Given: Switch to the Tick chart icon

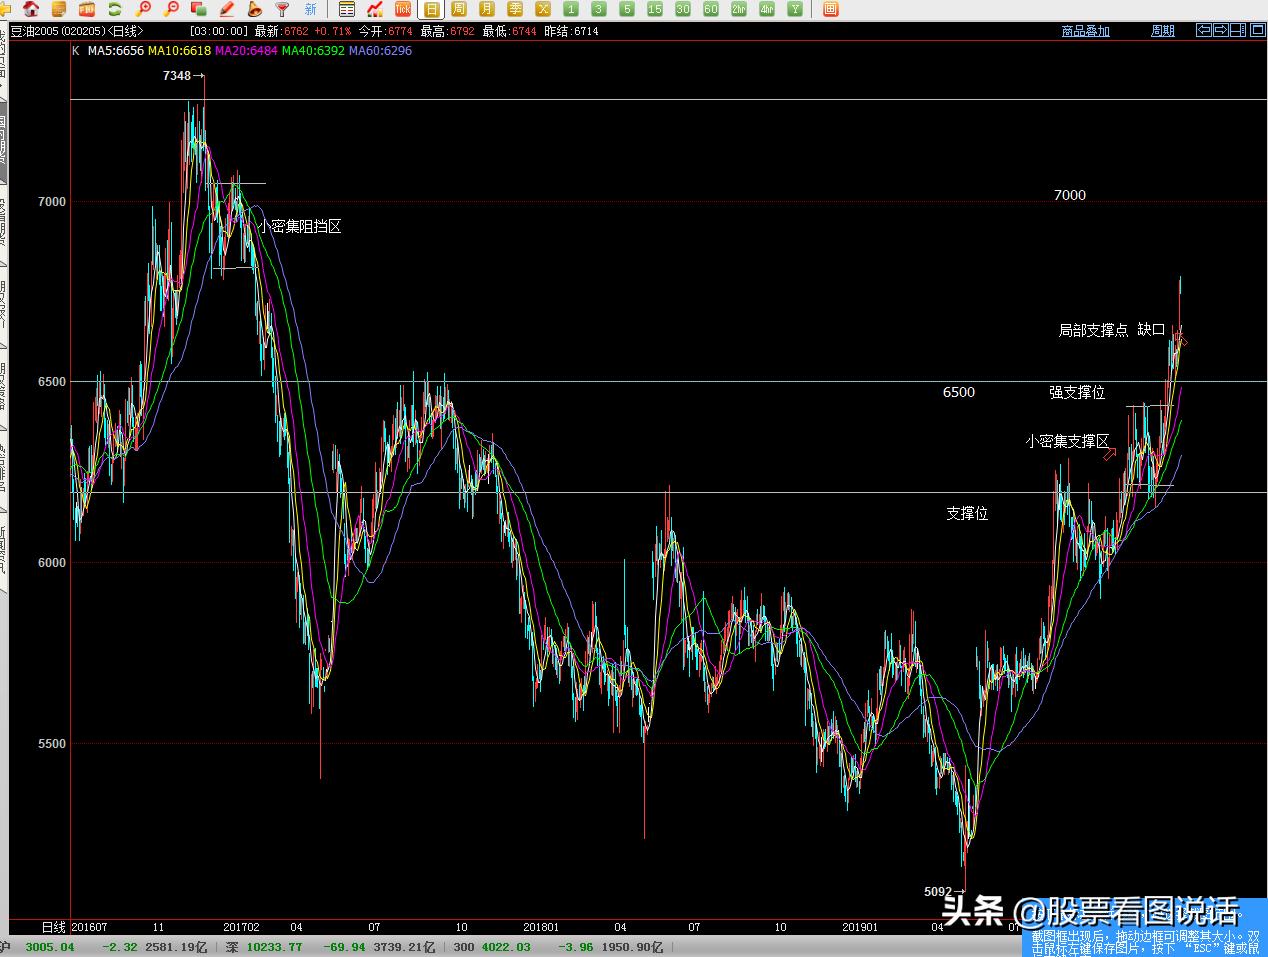Looking at the screenshot, I should (x=403, y=9).
